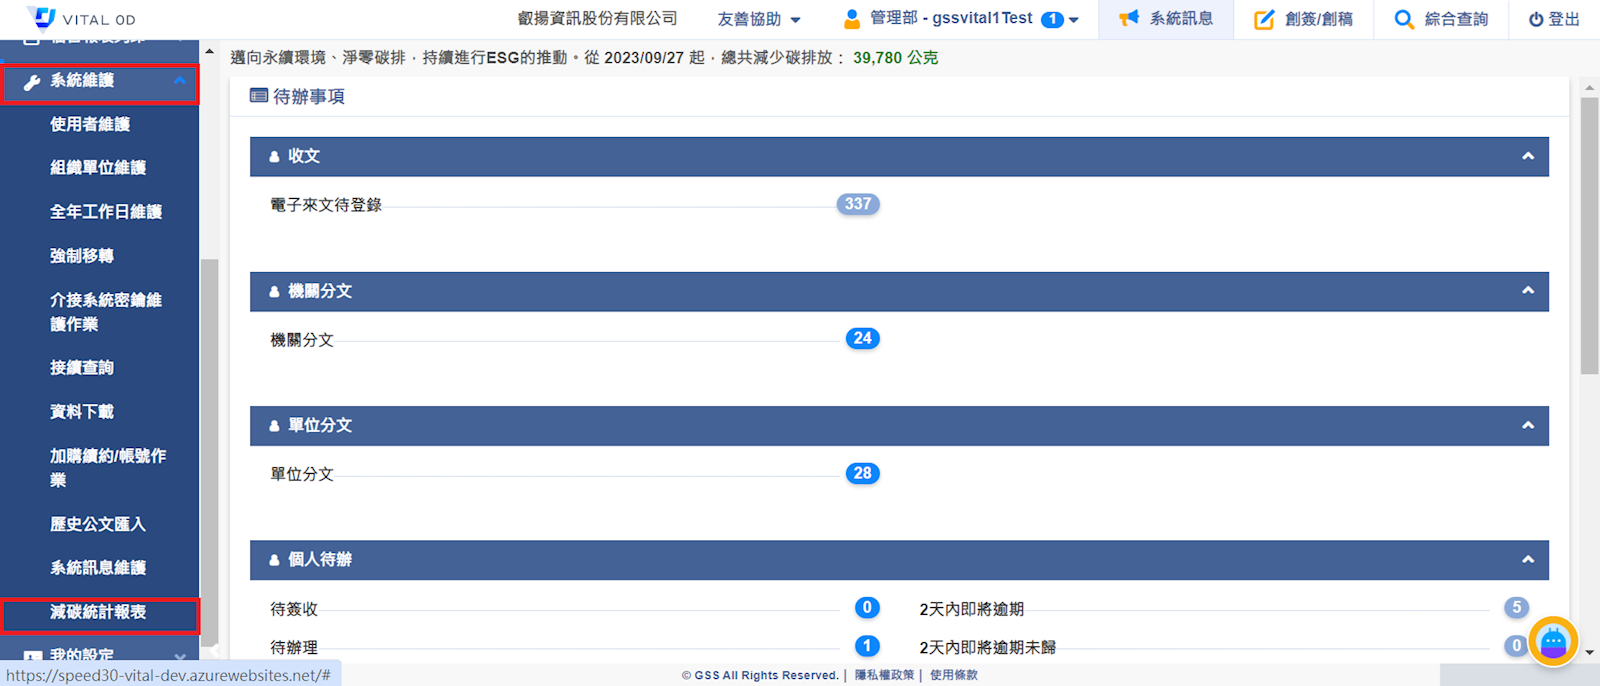Collapse the 收文 panel
This screenshot has height=686, width=1600.
click(x=1527, y=156)
